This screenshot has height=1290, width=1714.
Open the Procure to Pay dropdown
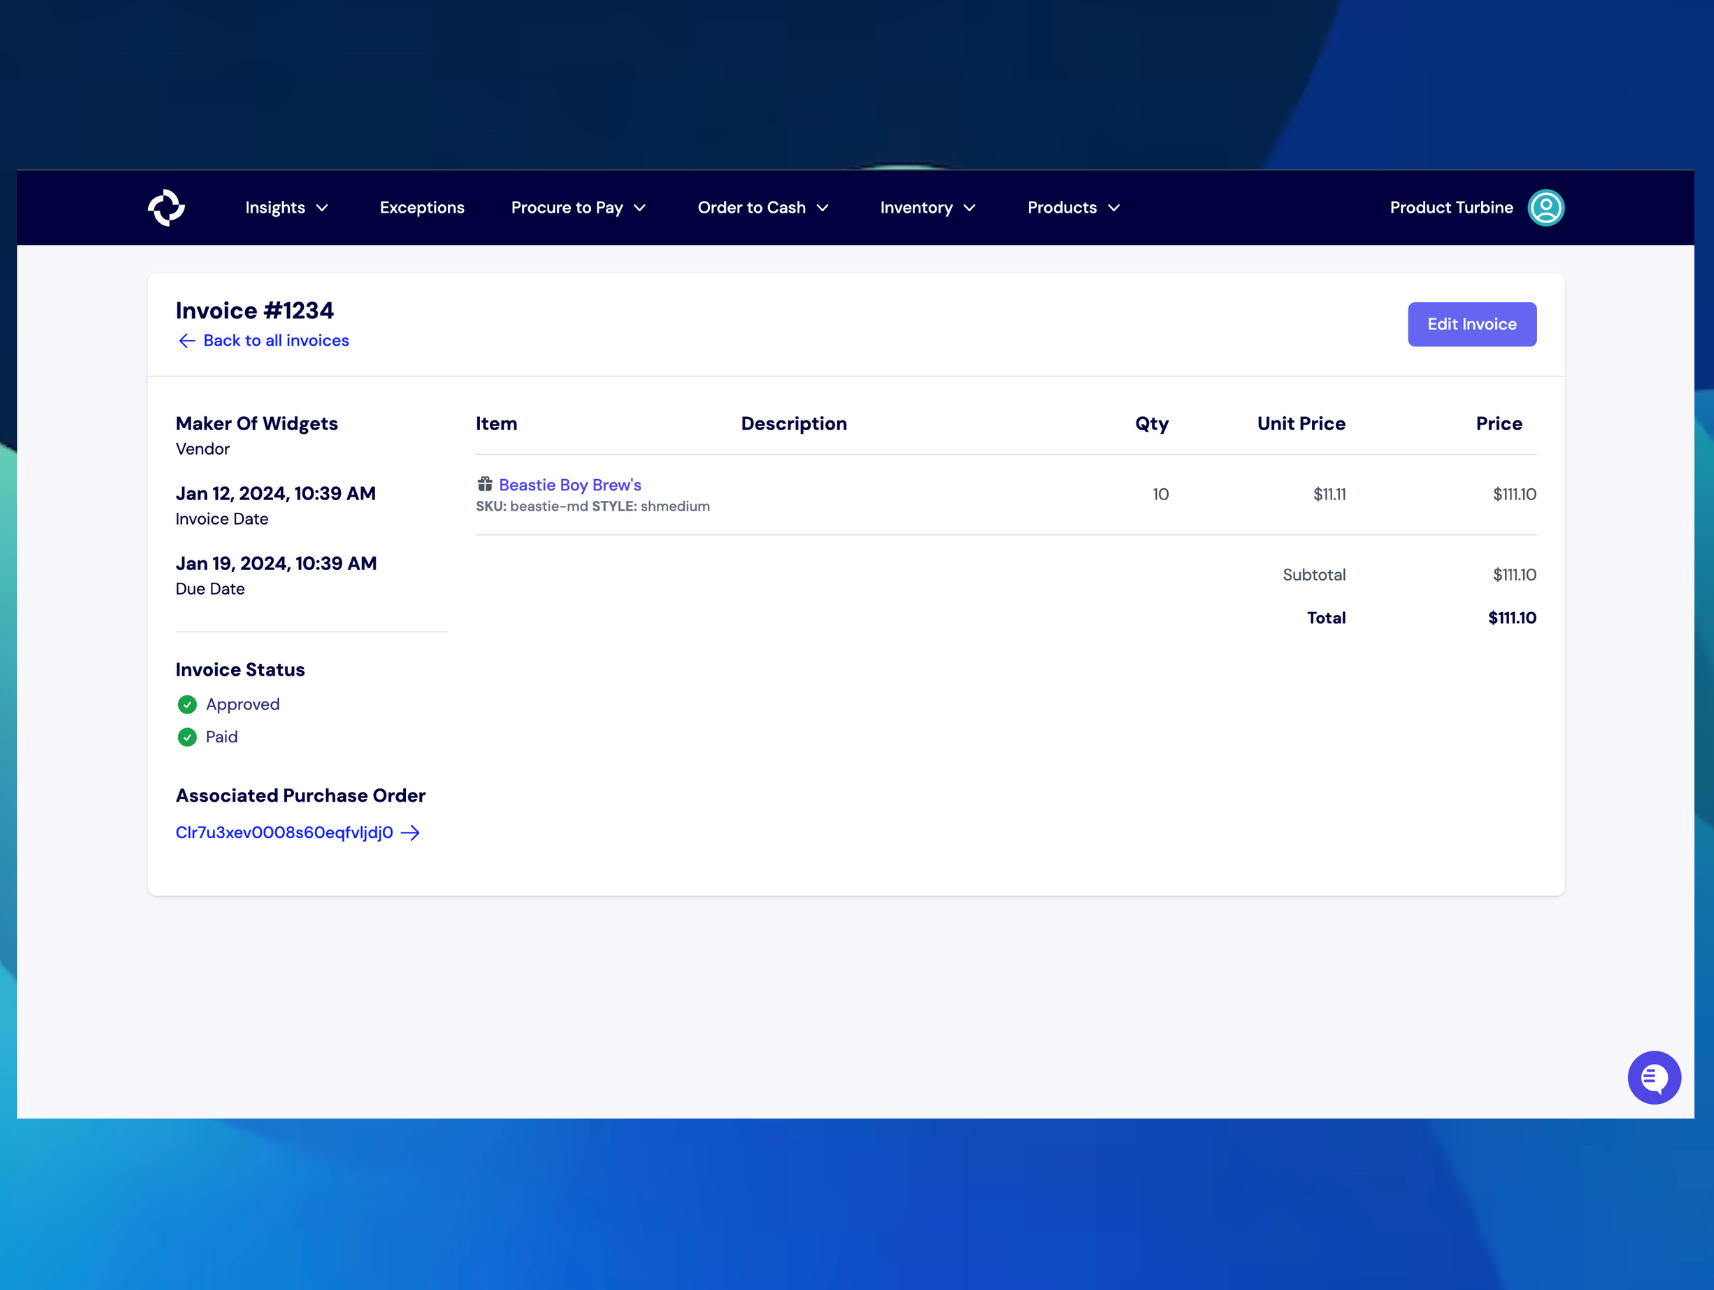(578, 207)
